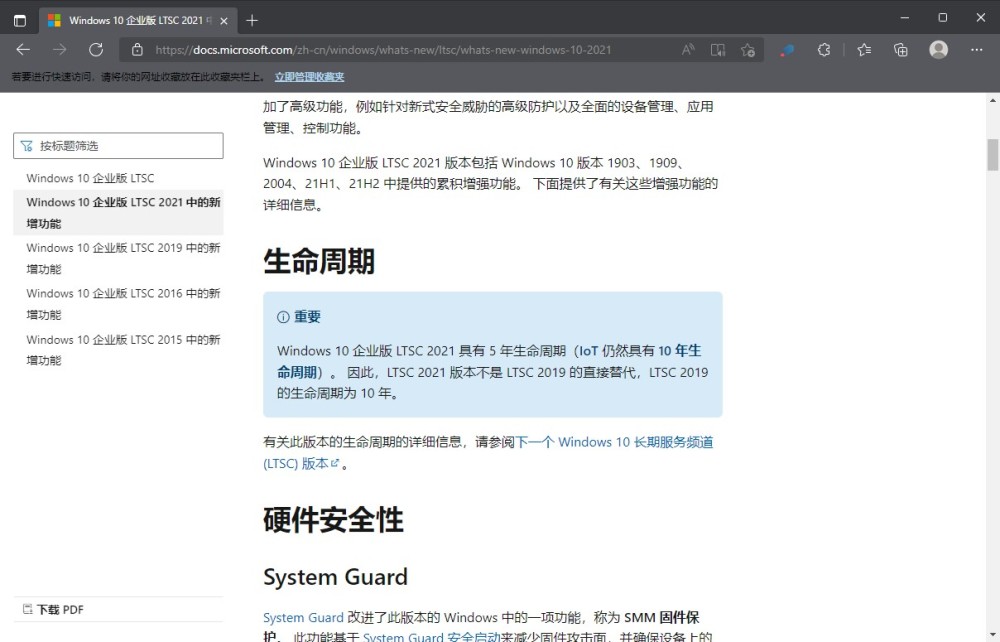Open Collections panel

(x=901, y=50)
